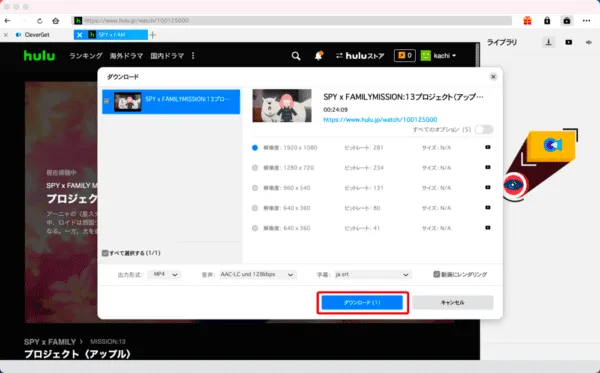Select 960 x 540 resolution radio button
The height and width of the screenshot is (373, 600).
coord(255,188)
